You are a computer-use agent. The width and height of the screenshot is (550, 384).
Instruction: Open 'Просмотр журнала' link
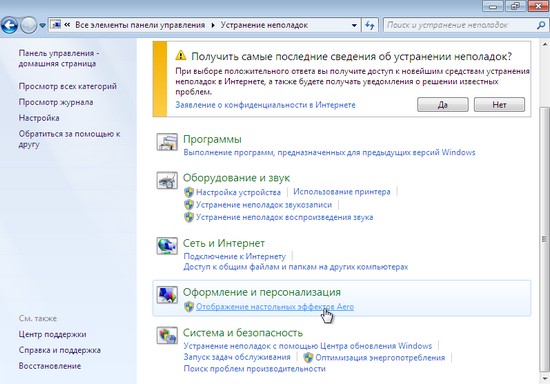(x=56, y=102)
